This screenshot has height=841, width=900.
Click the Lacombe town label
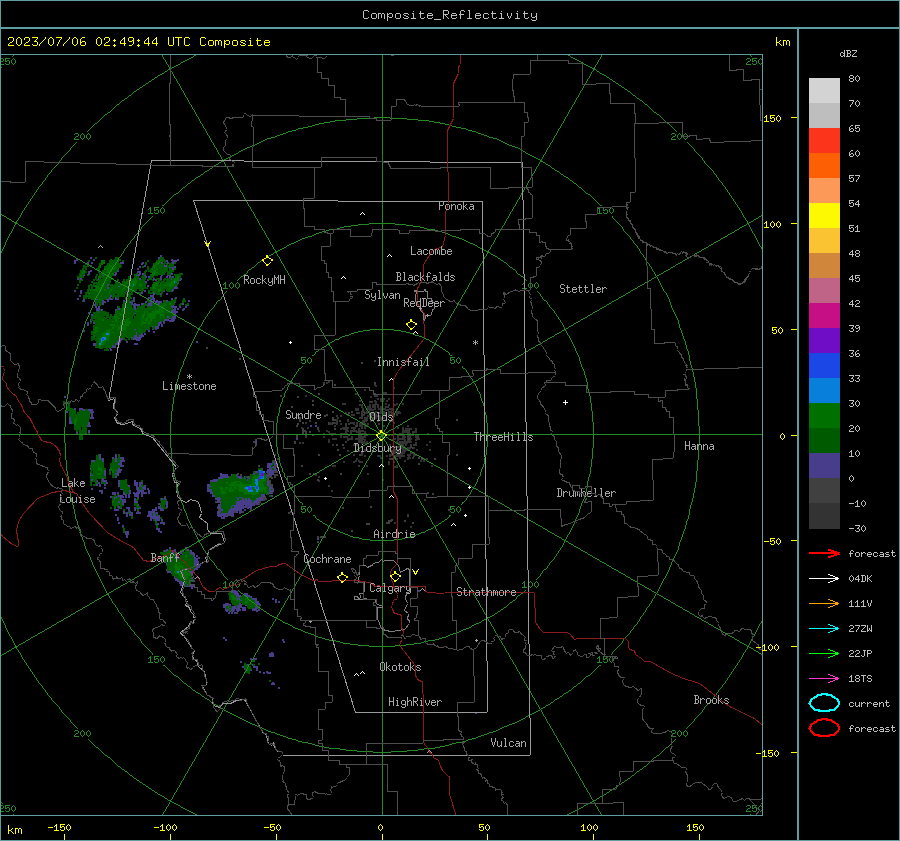pos(431,251)
